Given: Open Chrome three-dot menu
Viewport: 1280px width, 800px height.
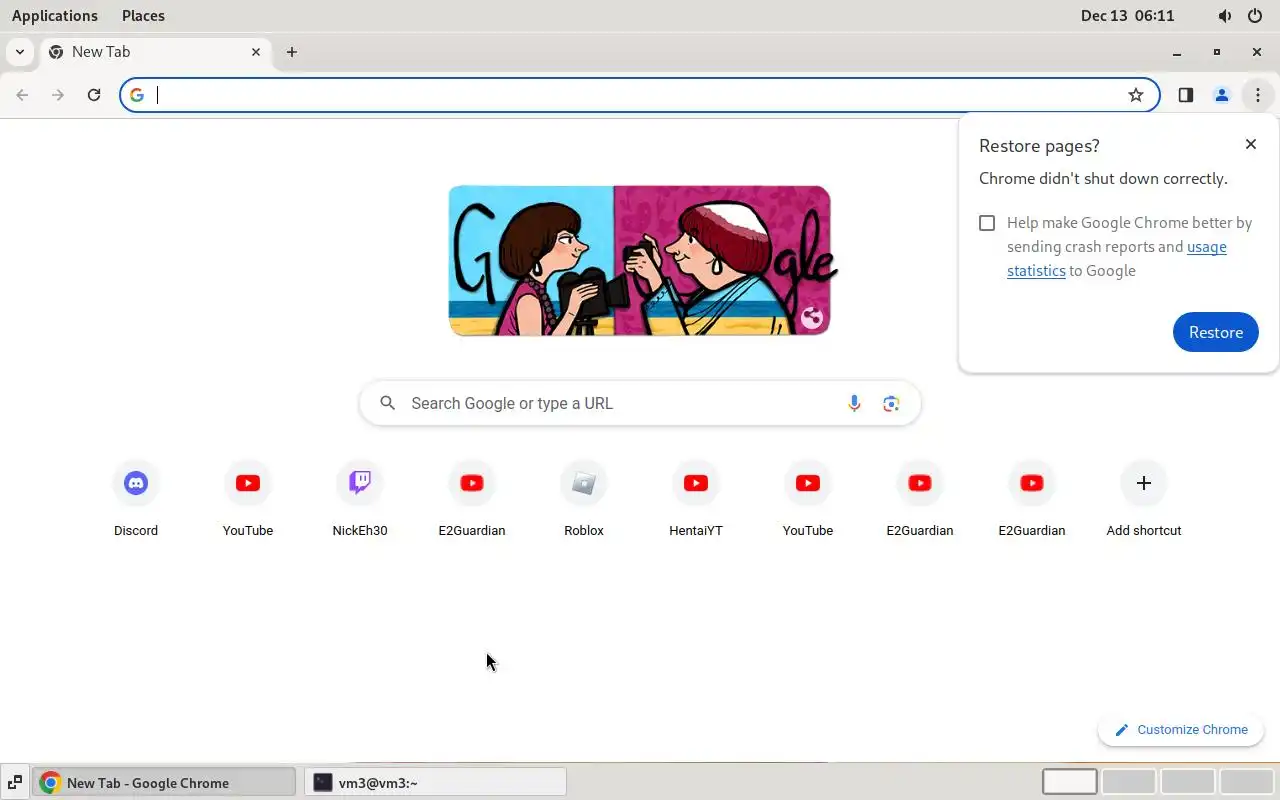Looking at the screenshot, I should [1258, 95].
